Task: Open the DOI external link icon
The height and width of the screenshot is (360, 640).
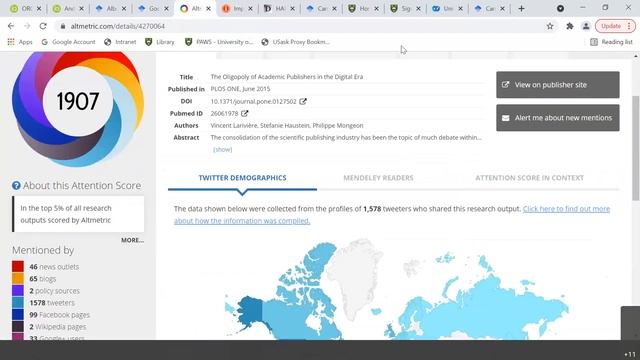Action: 303,101
